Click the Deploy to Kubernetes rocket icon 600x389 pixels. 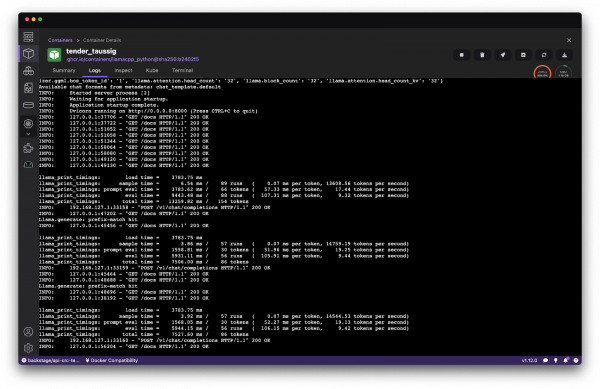pos(503,55)
